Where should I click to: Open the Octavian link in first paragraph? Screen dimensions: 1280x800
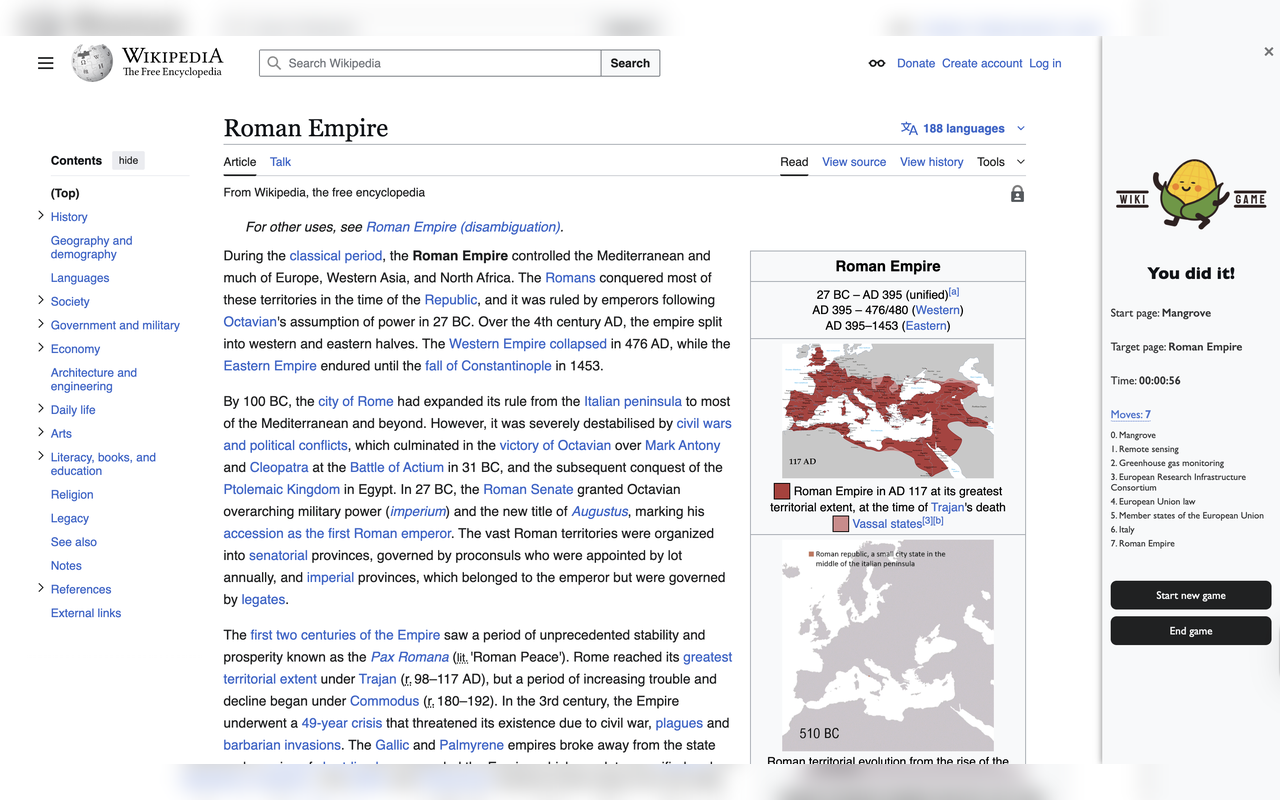click(250, 321)
